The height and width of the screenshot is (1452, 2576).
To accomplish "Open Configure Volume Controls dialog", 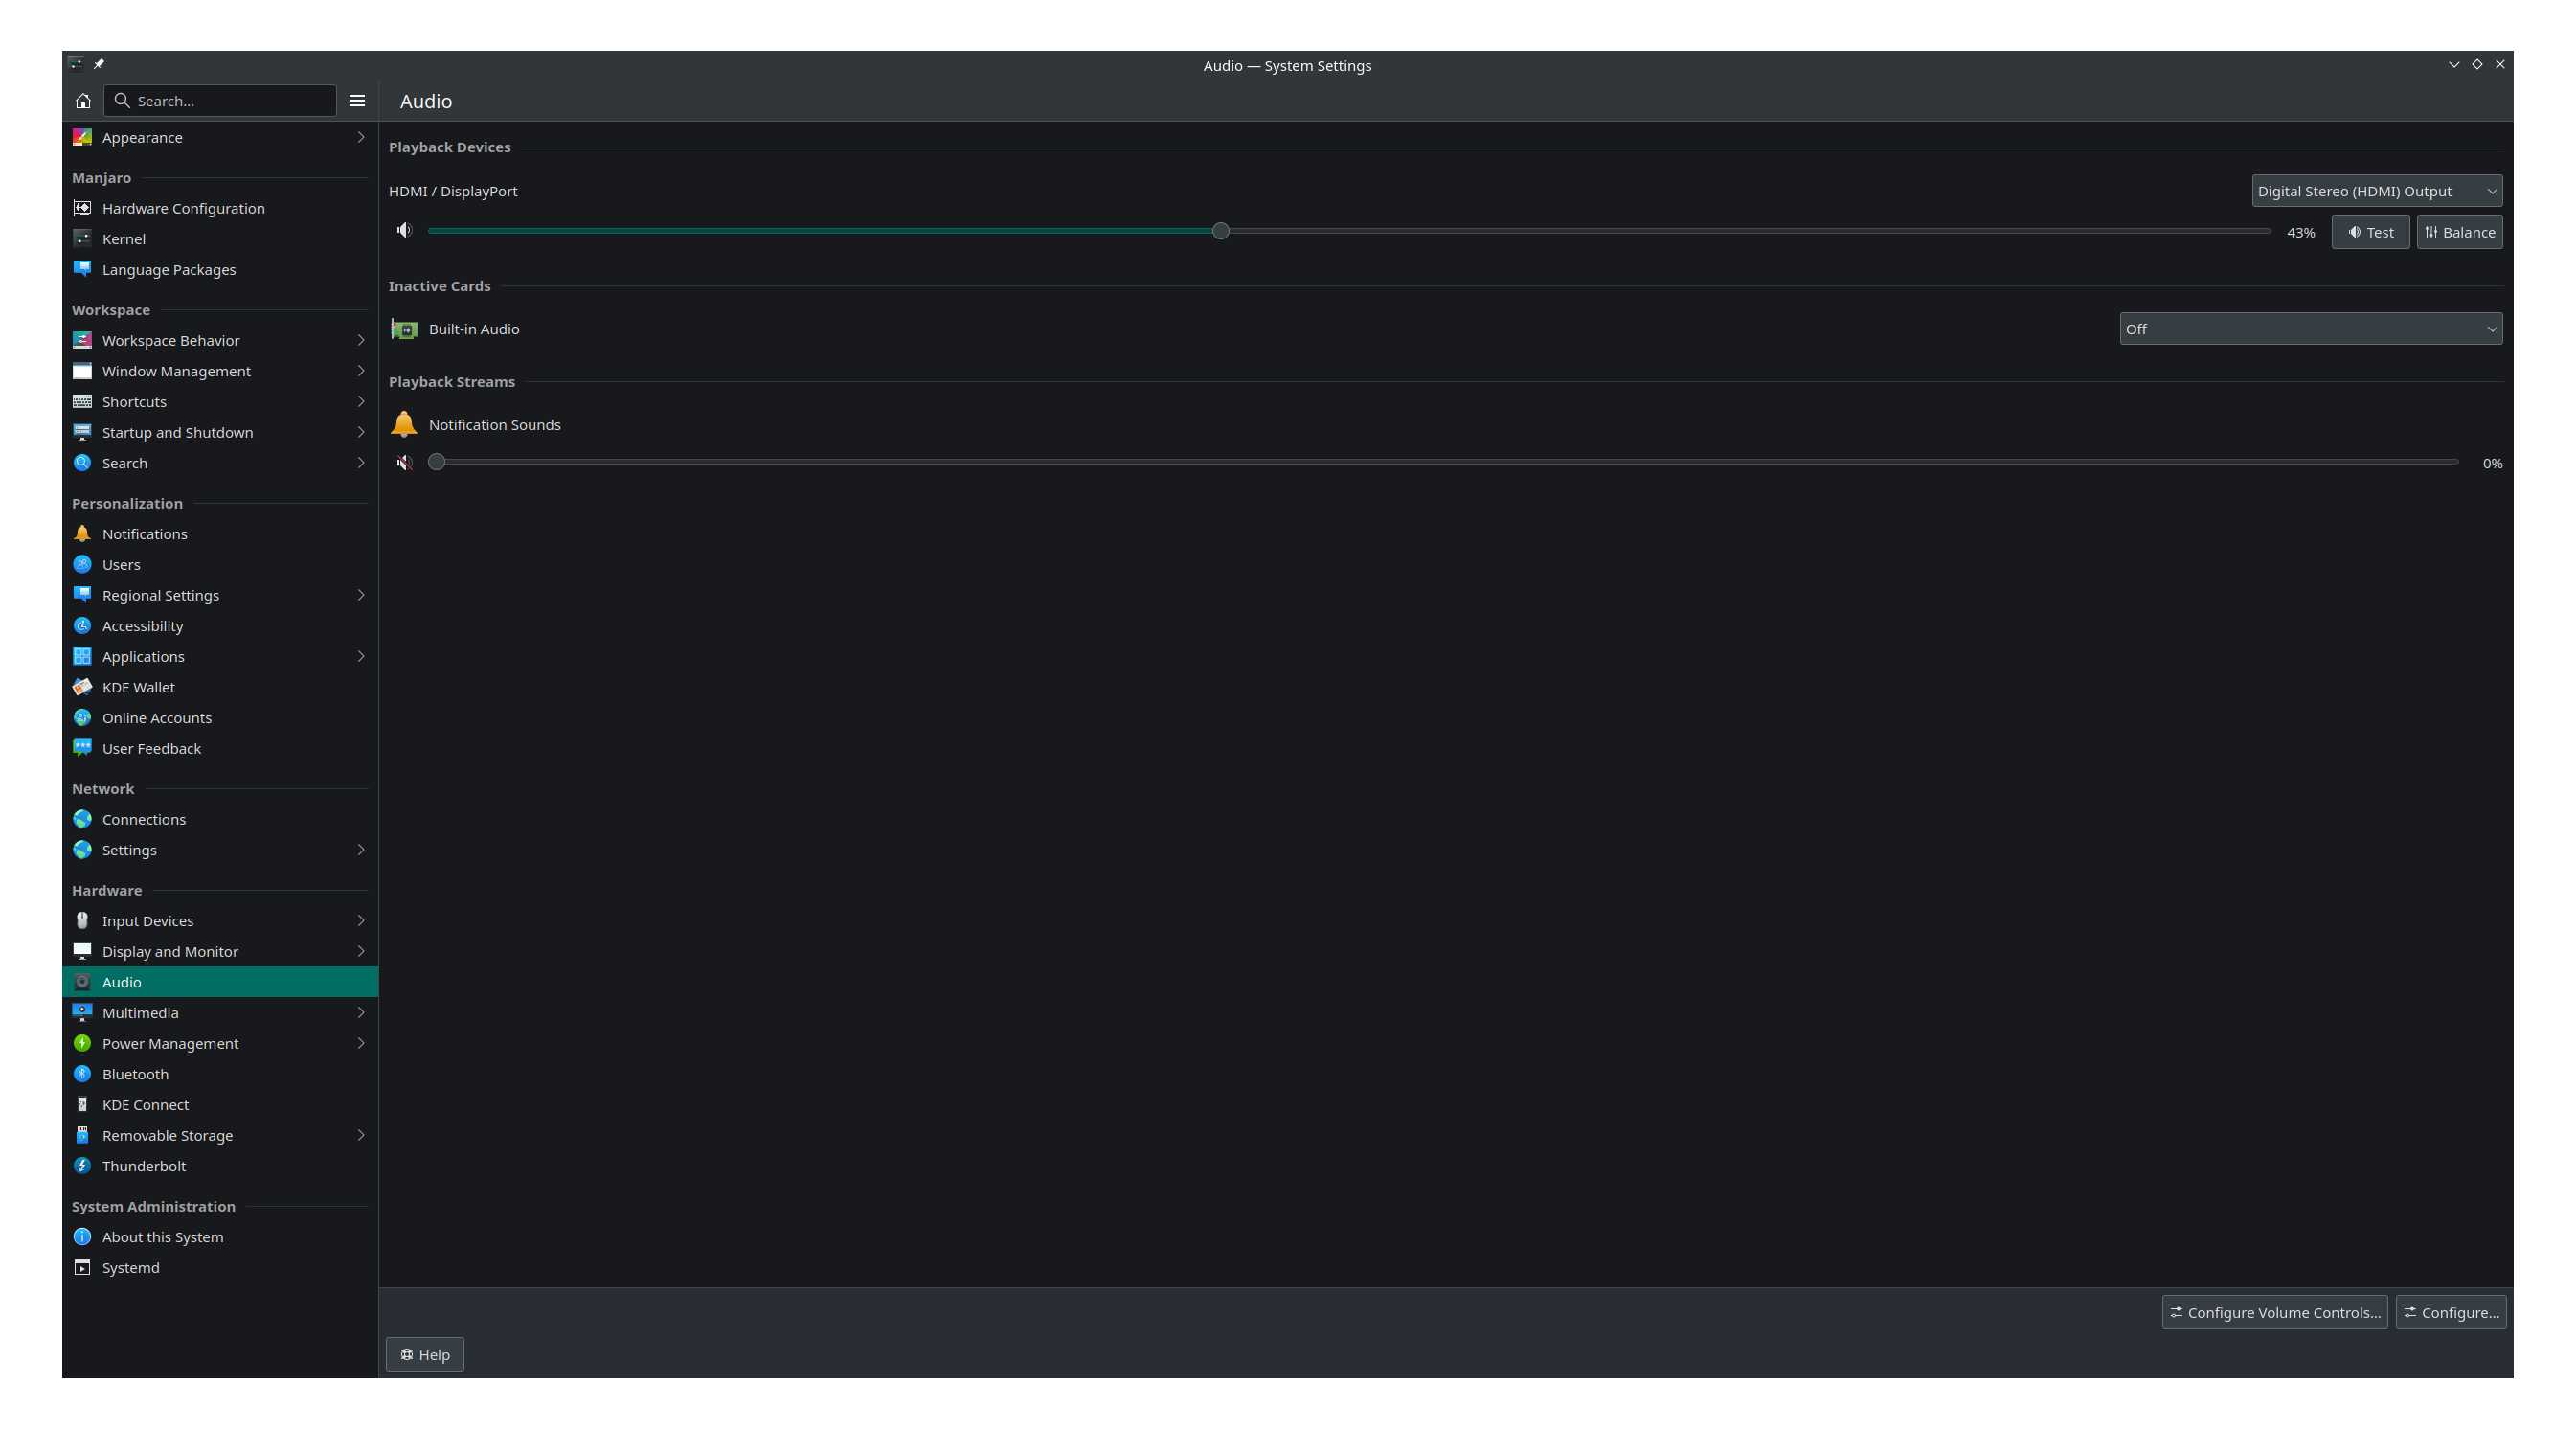I will (x=2274, y=1312).
